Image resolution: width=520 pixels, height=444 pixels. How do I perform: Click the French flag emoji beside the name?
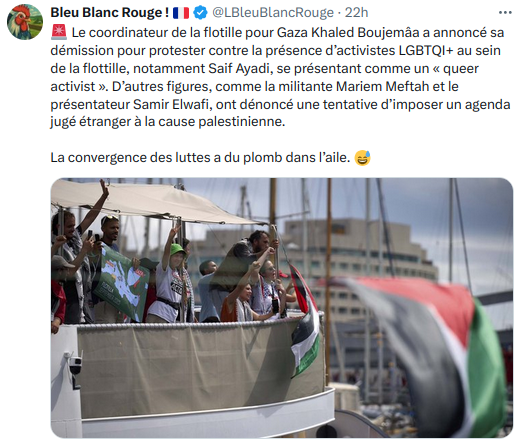[x=181, y=13]
